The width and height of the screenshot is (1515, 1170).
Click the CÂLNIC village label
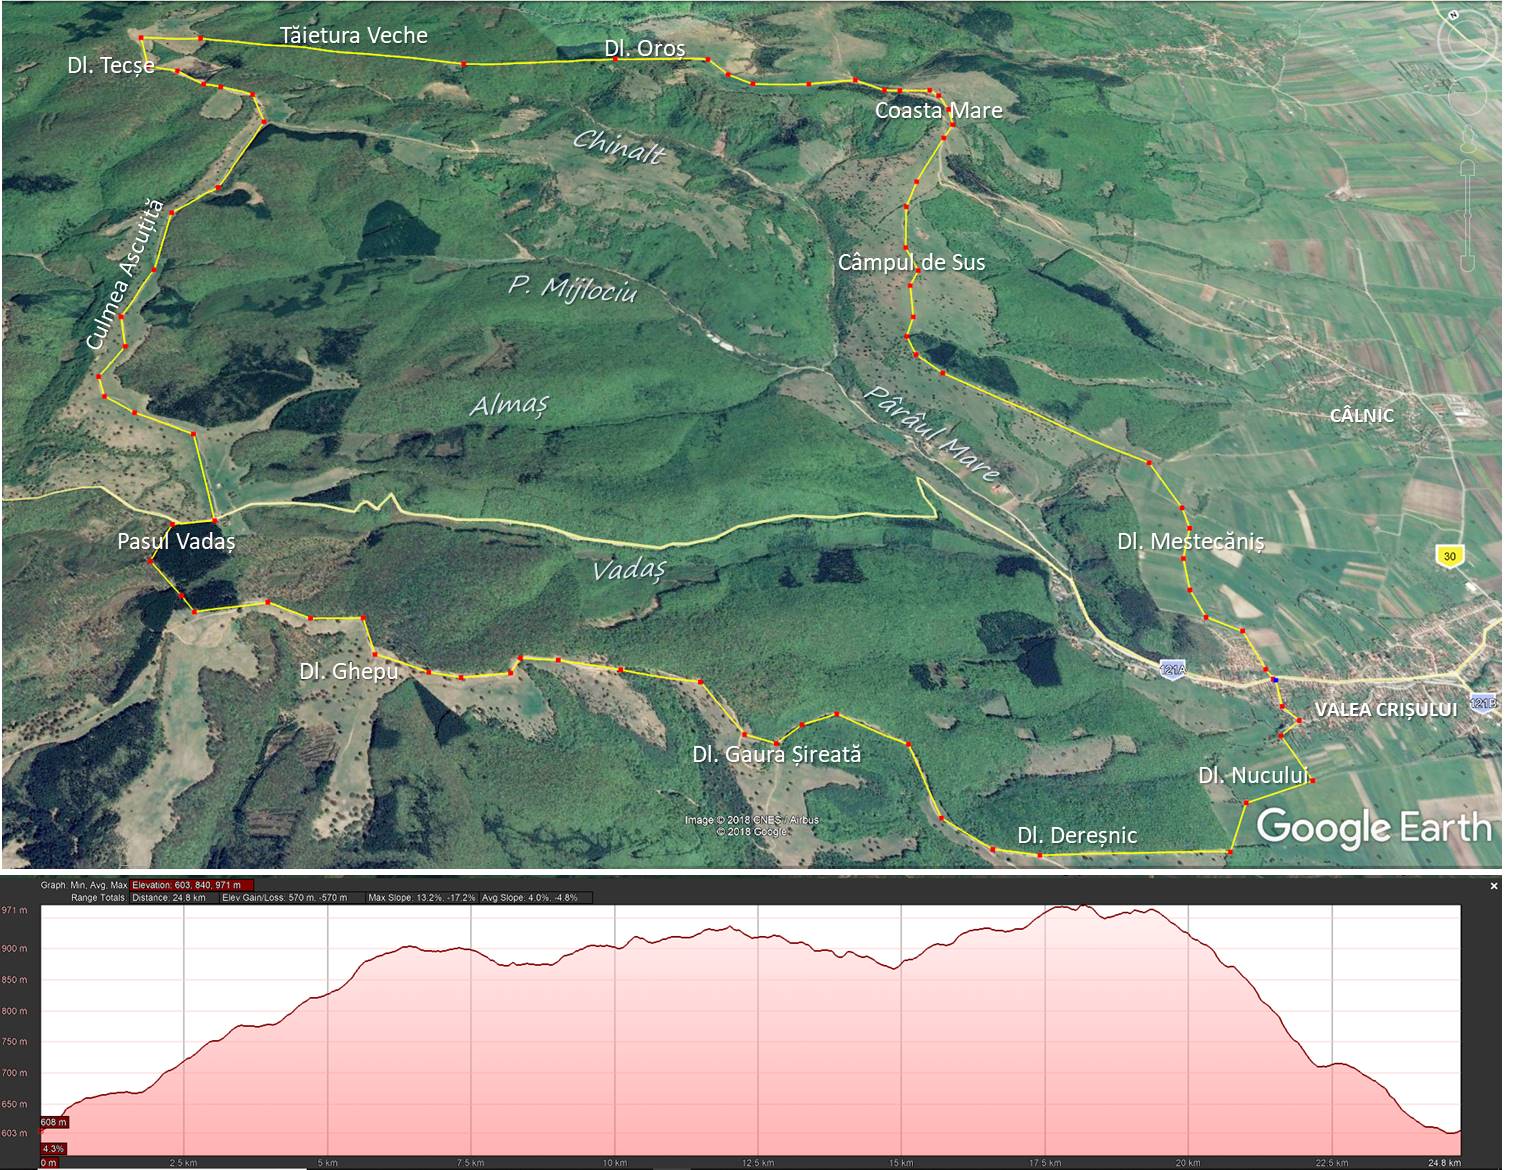[x=1361, y=415]
